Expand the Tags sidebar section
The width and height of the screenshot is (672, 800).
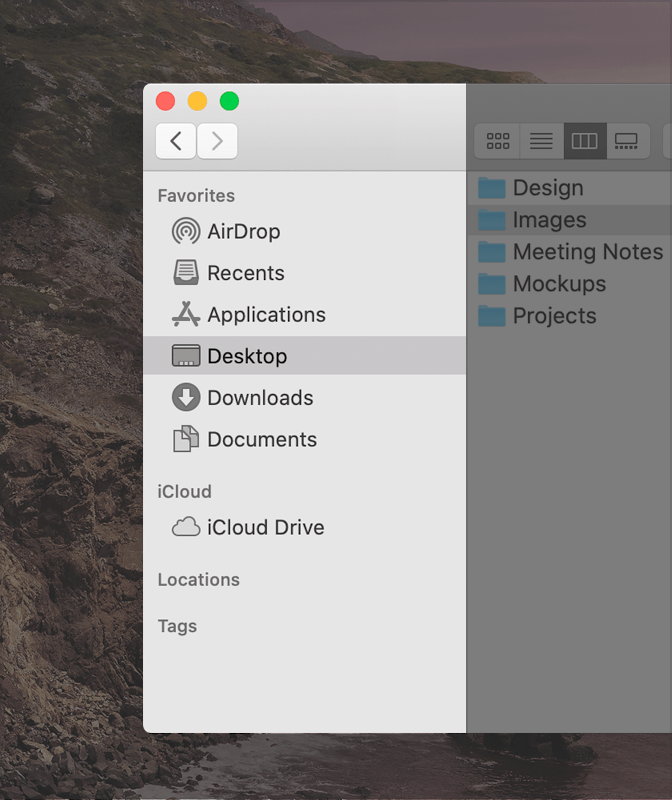tap(177, 626)
